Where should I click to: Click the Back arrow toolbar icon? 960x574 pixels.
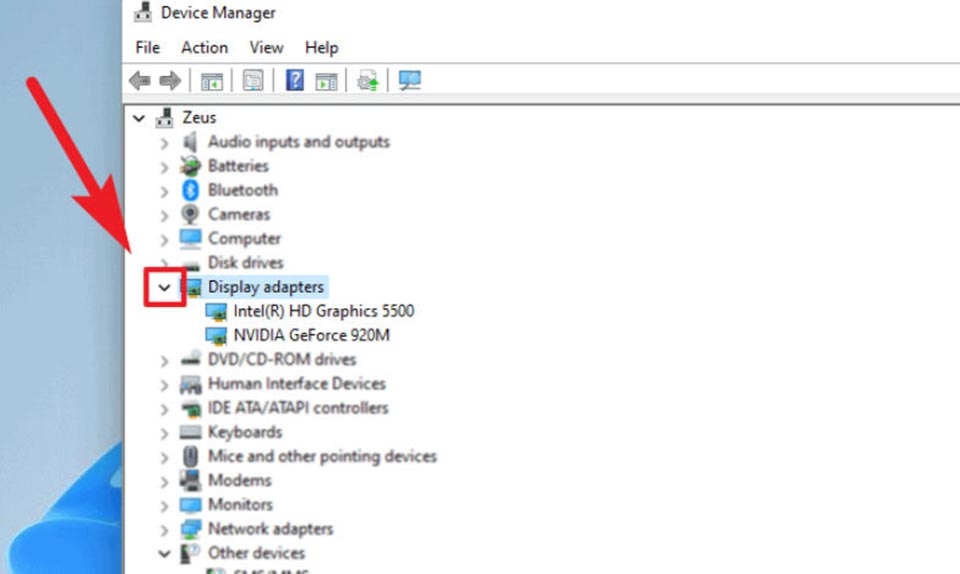click(140, 81)
